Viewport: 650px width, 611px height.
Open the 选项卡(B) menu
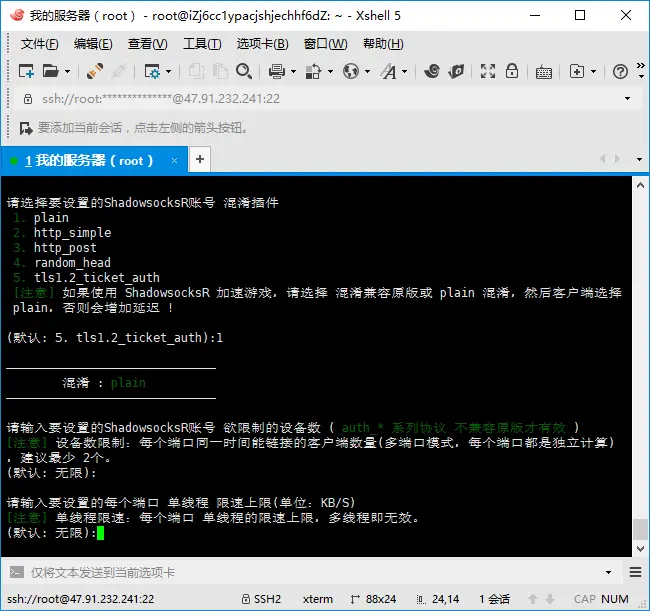point(263,44)
